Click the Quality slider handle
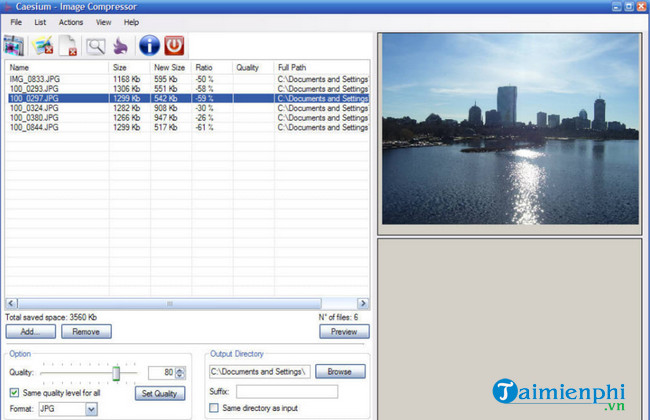This screenshot has height=420, width=650. 116,373
